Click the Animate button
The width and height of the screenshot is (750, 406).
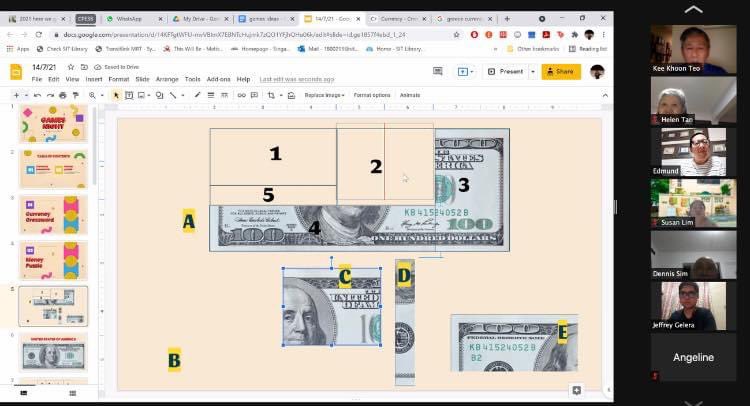click(410, 95)
